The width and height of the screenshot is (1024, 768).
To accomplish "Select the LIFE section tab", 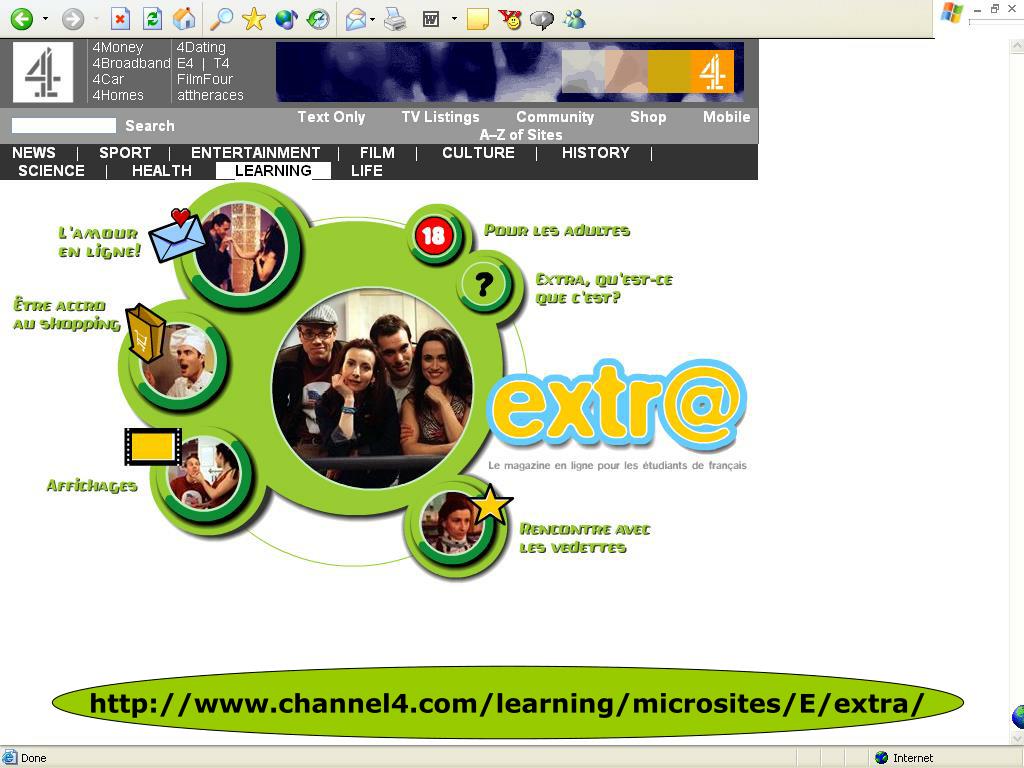I will click(x=366, y=170).
